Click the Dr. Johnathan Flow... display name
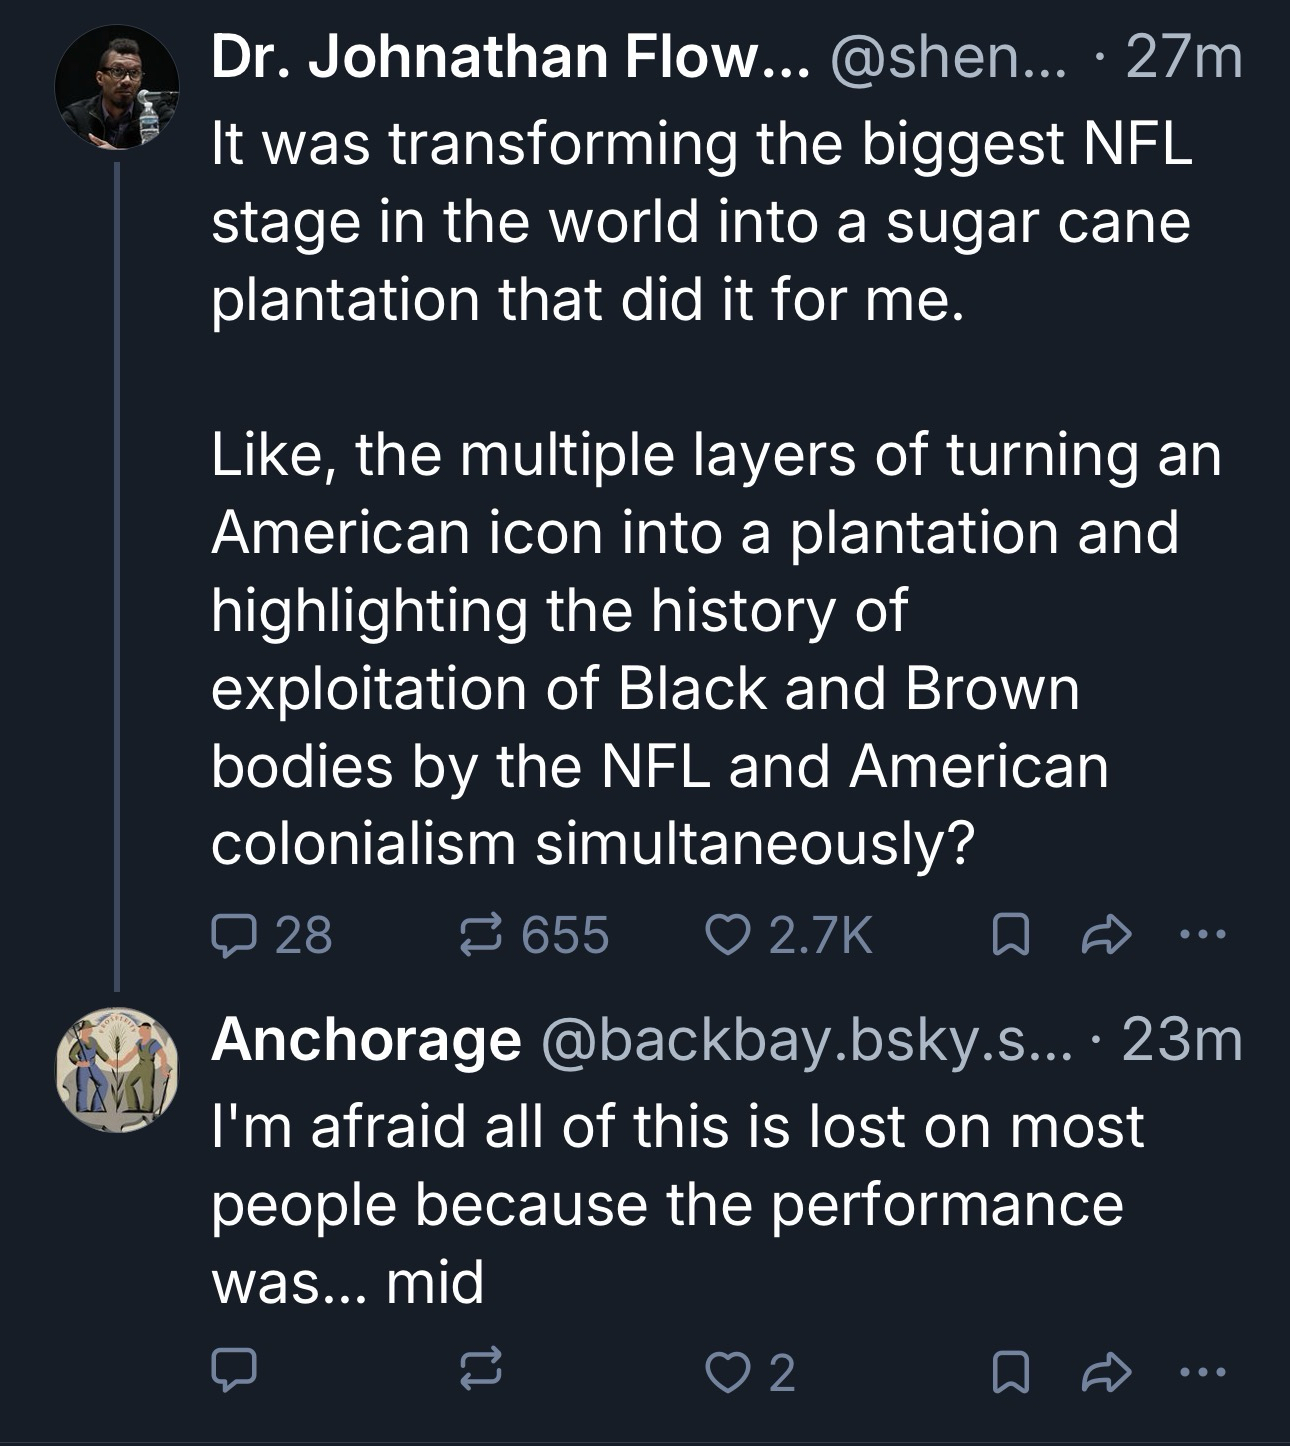Image resolution: width=1290 pixels, height=1446 pixels. (x=510, y=58)
